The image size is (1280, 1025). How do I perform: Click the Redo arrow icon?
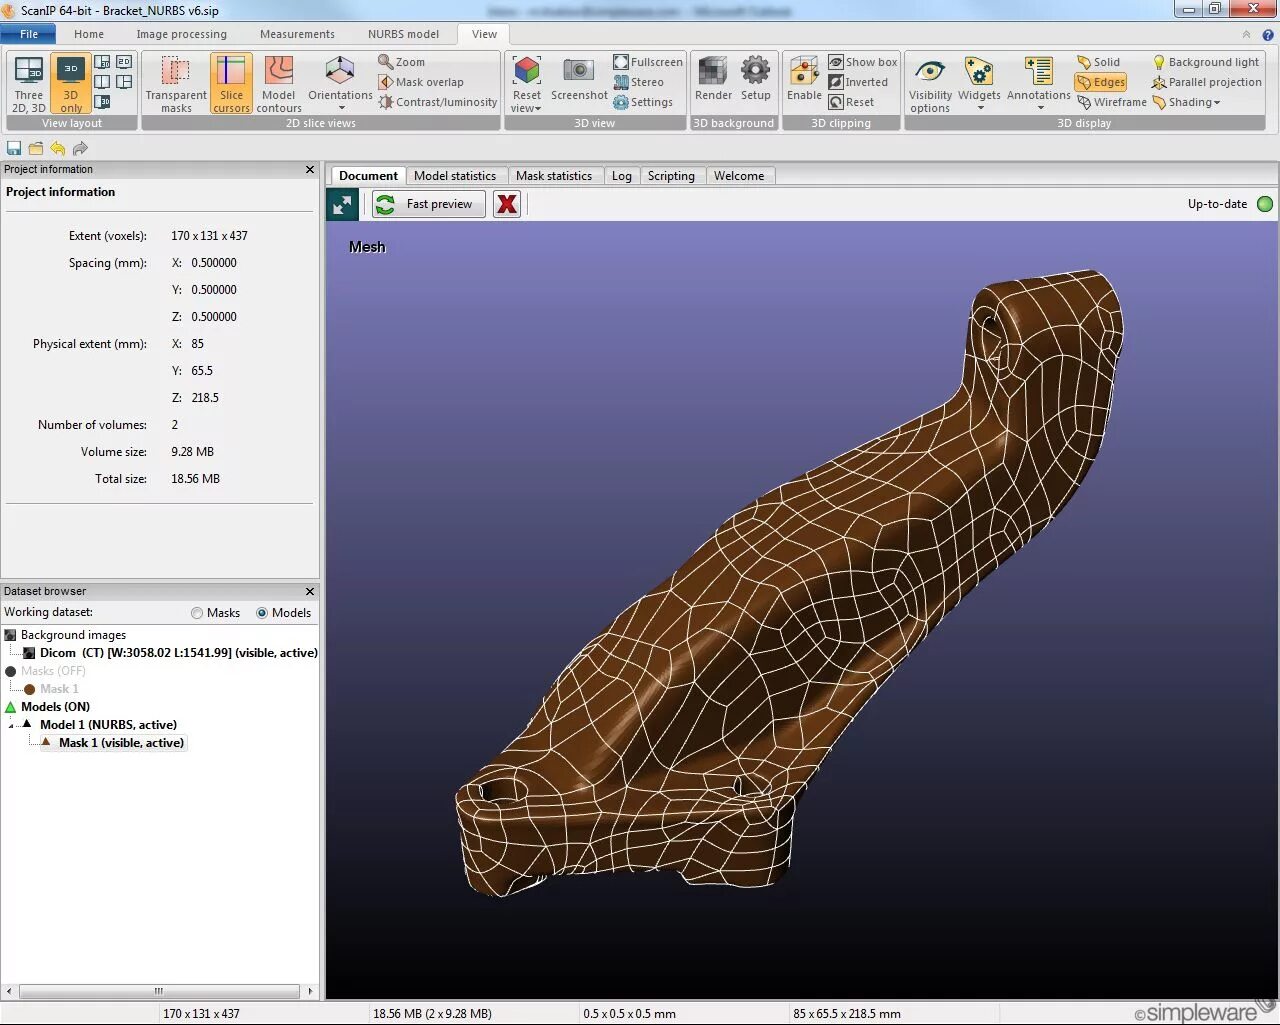pos(80,148)
